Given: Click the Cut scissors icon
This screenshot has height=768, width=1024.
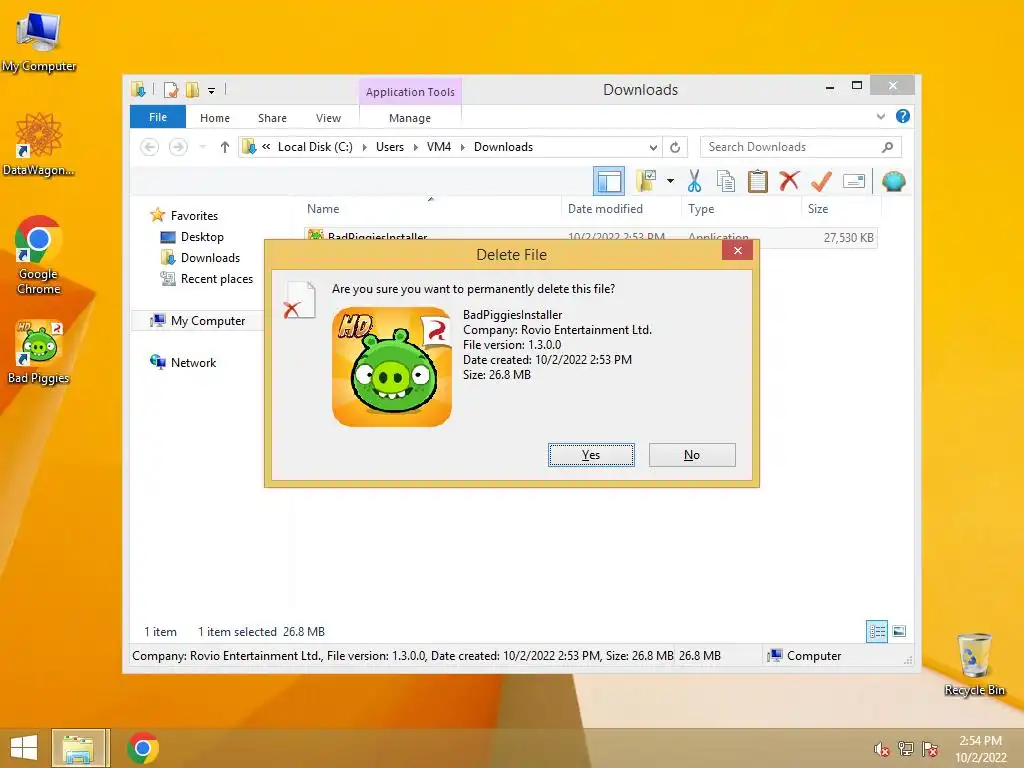Looking at the screenshot, I should pos(694,181).
